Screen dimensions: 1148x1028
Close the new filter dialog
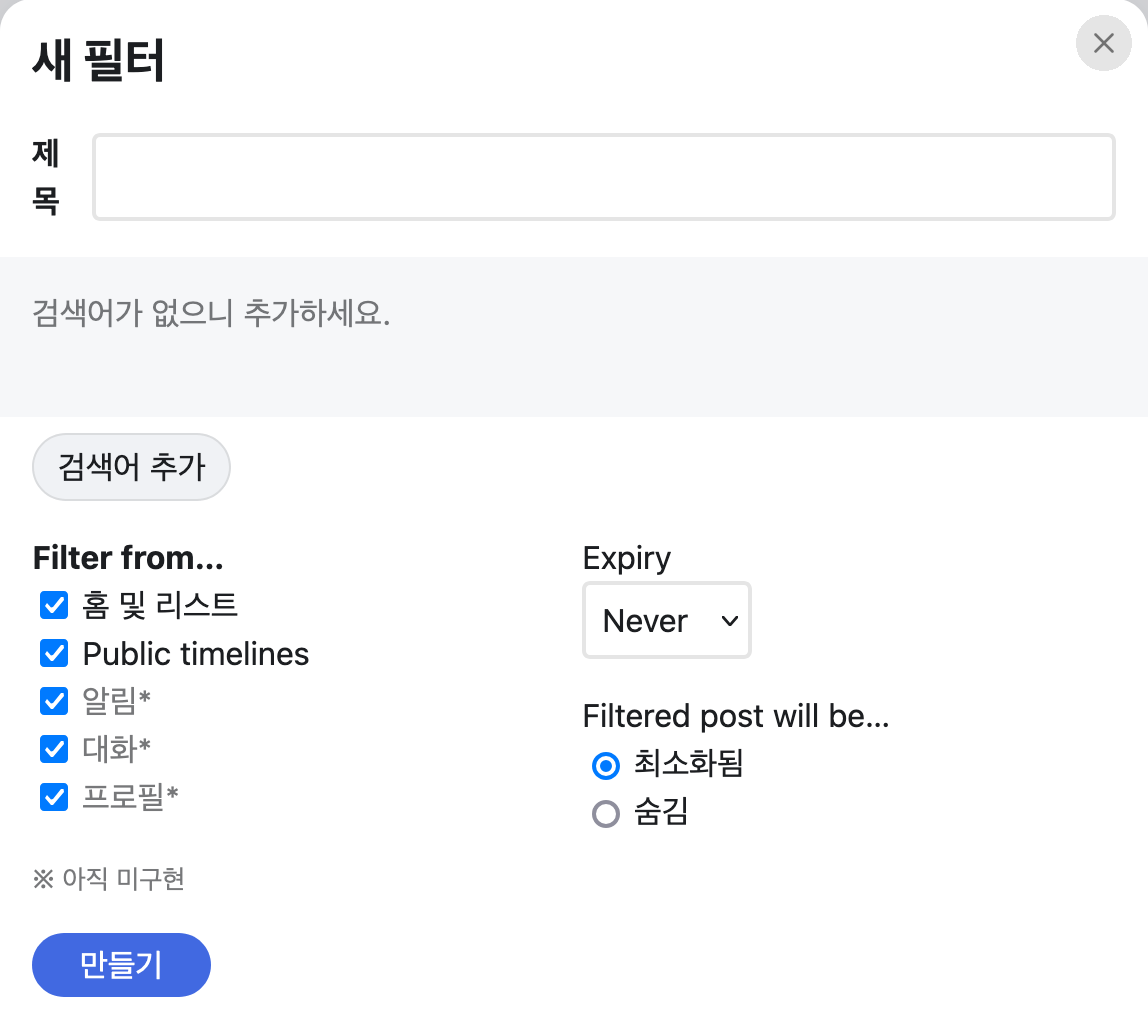(x=1103, y=43)
